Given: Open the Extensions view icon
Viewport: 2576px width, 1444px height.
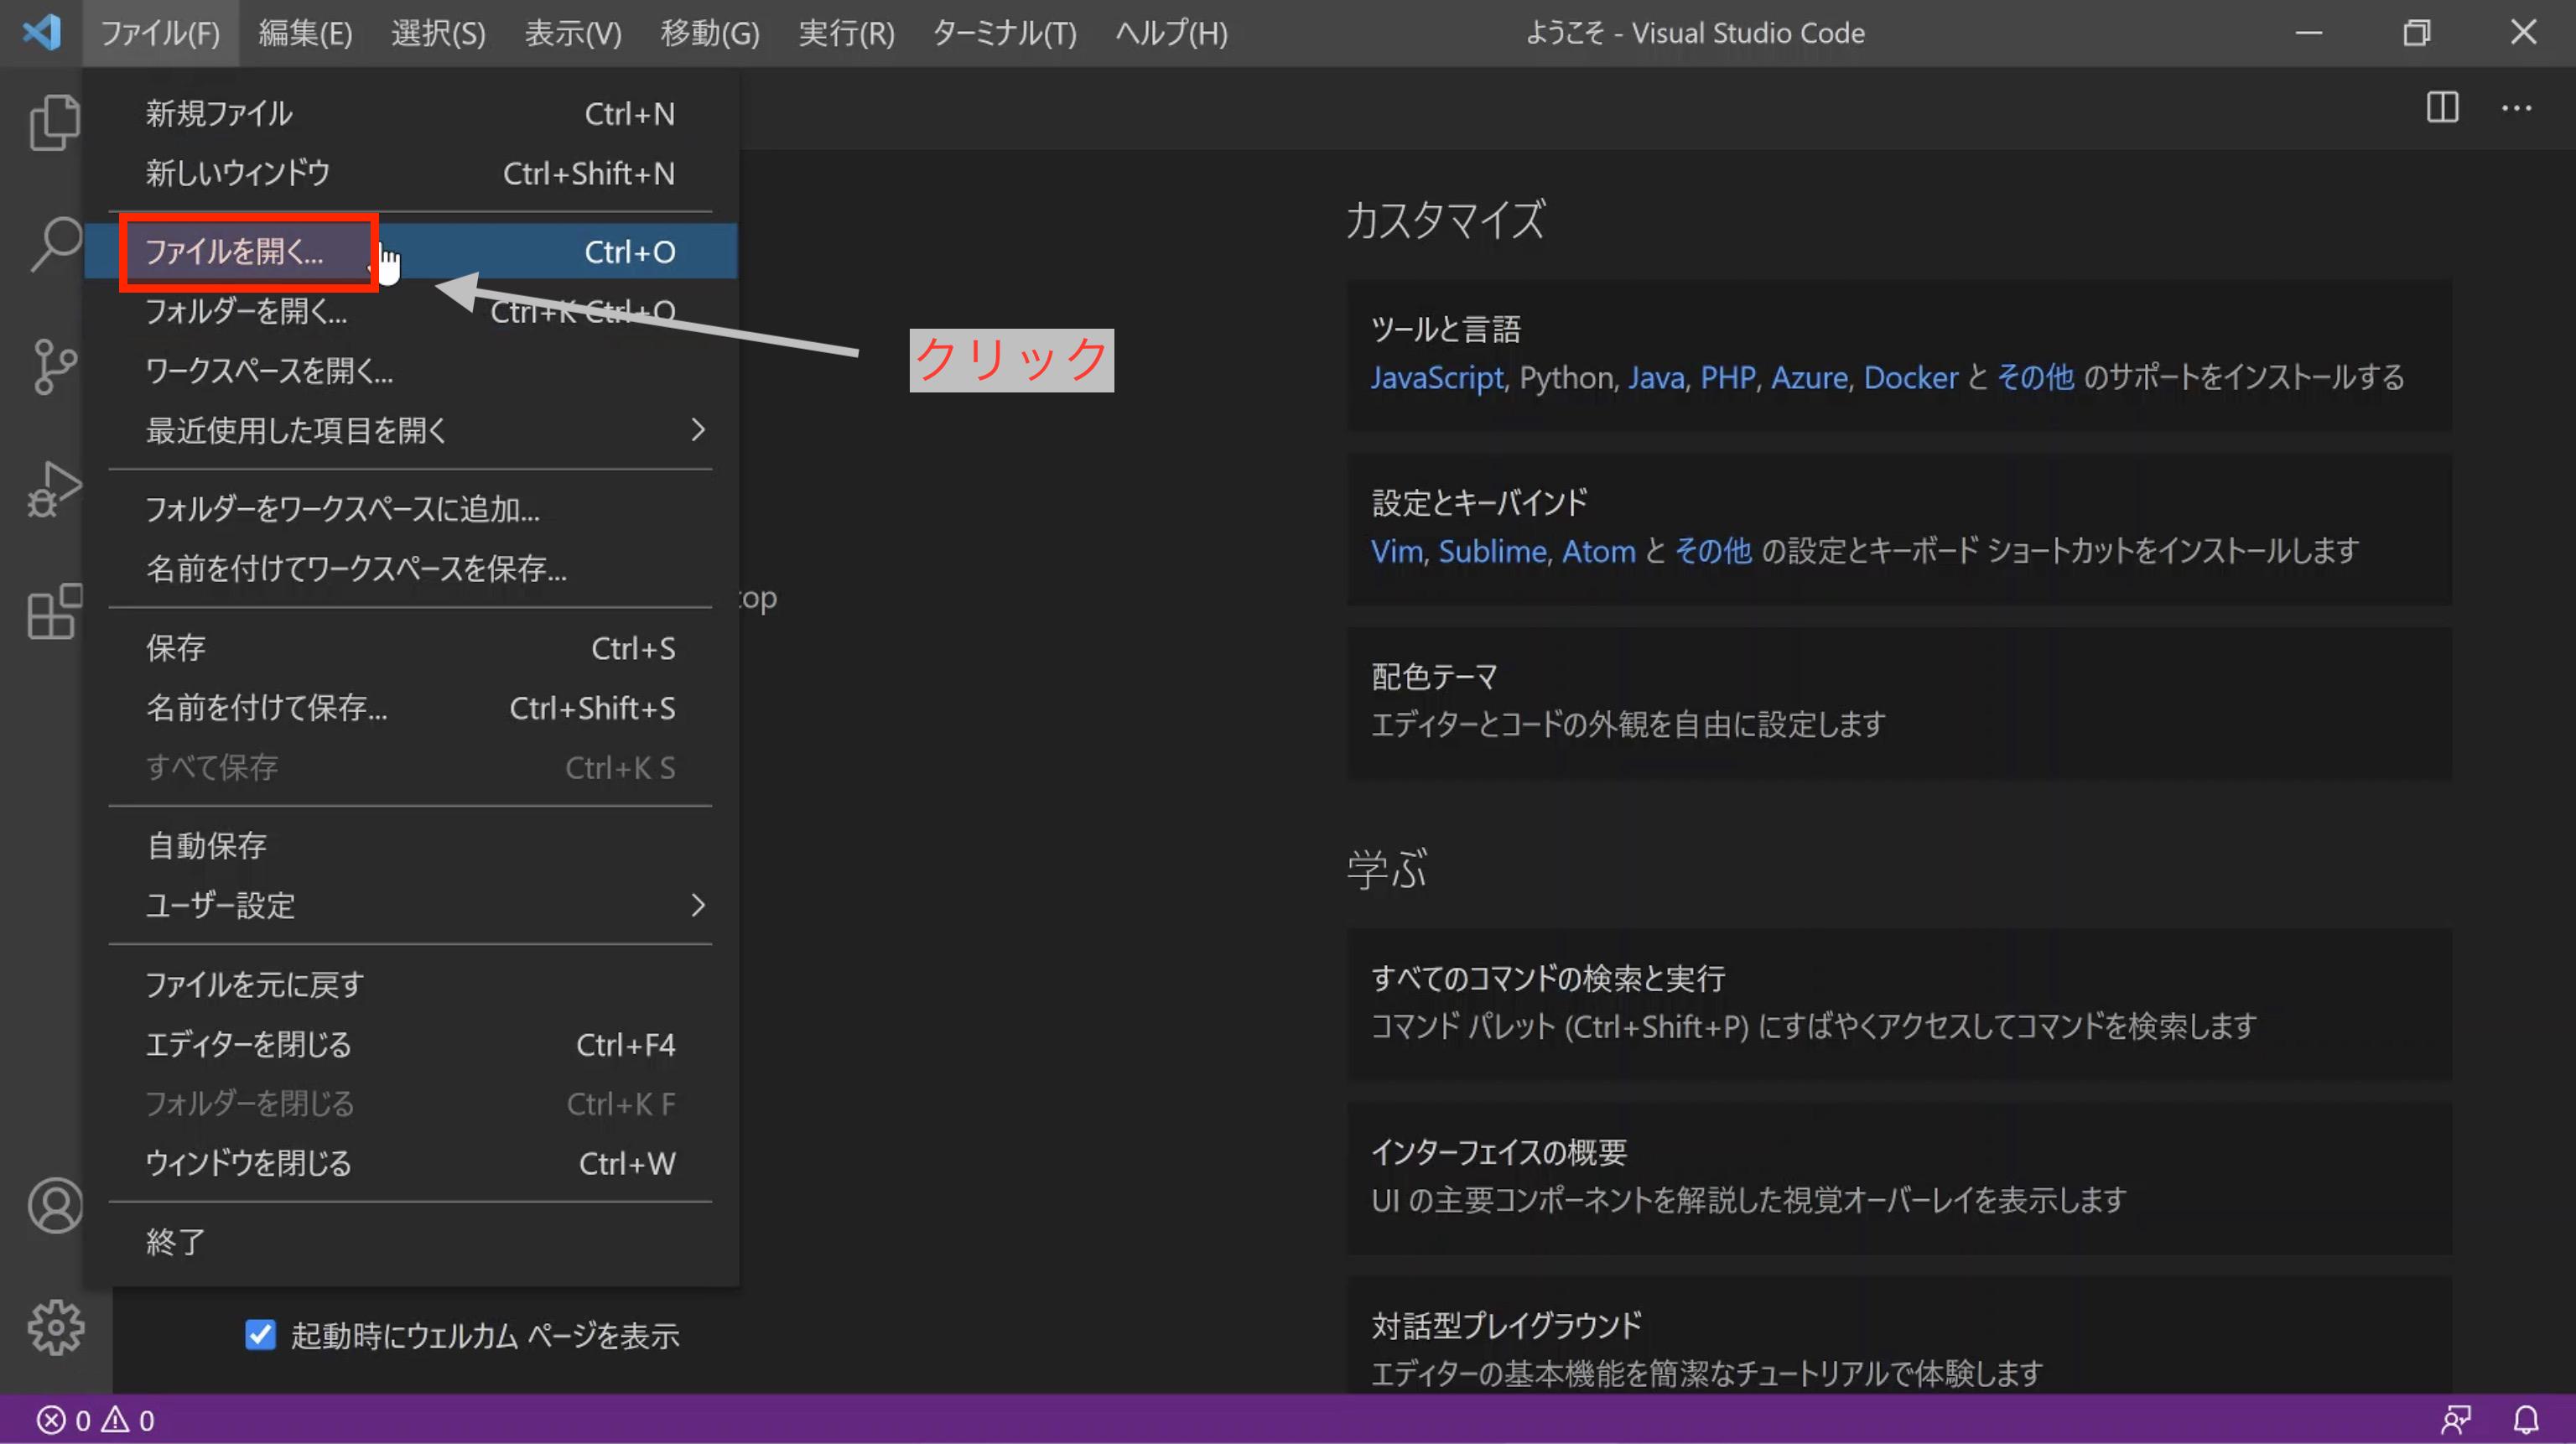Looking at the screenshot, I should (55, 611).
